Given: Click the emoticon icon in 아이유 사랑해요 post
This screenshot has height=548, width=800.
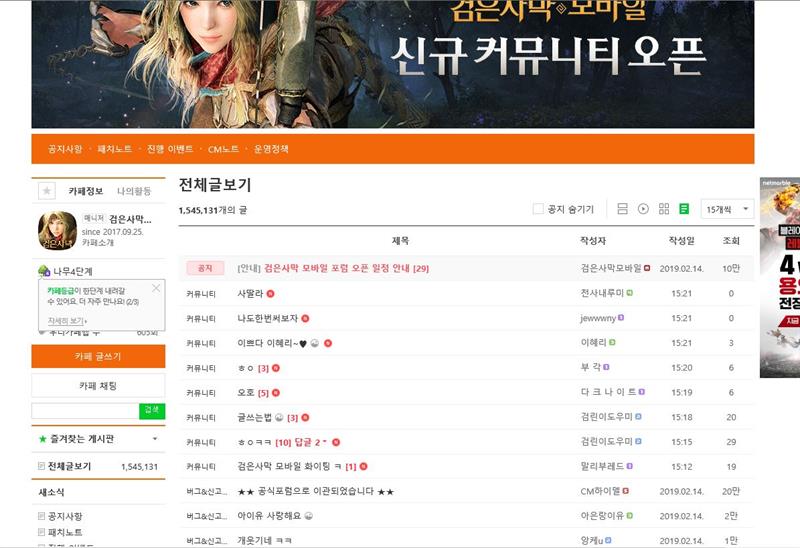Looking at the screenshot, I should [x=309, y=516].
